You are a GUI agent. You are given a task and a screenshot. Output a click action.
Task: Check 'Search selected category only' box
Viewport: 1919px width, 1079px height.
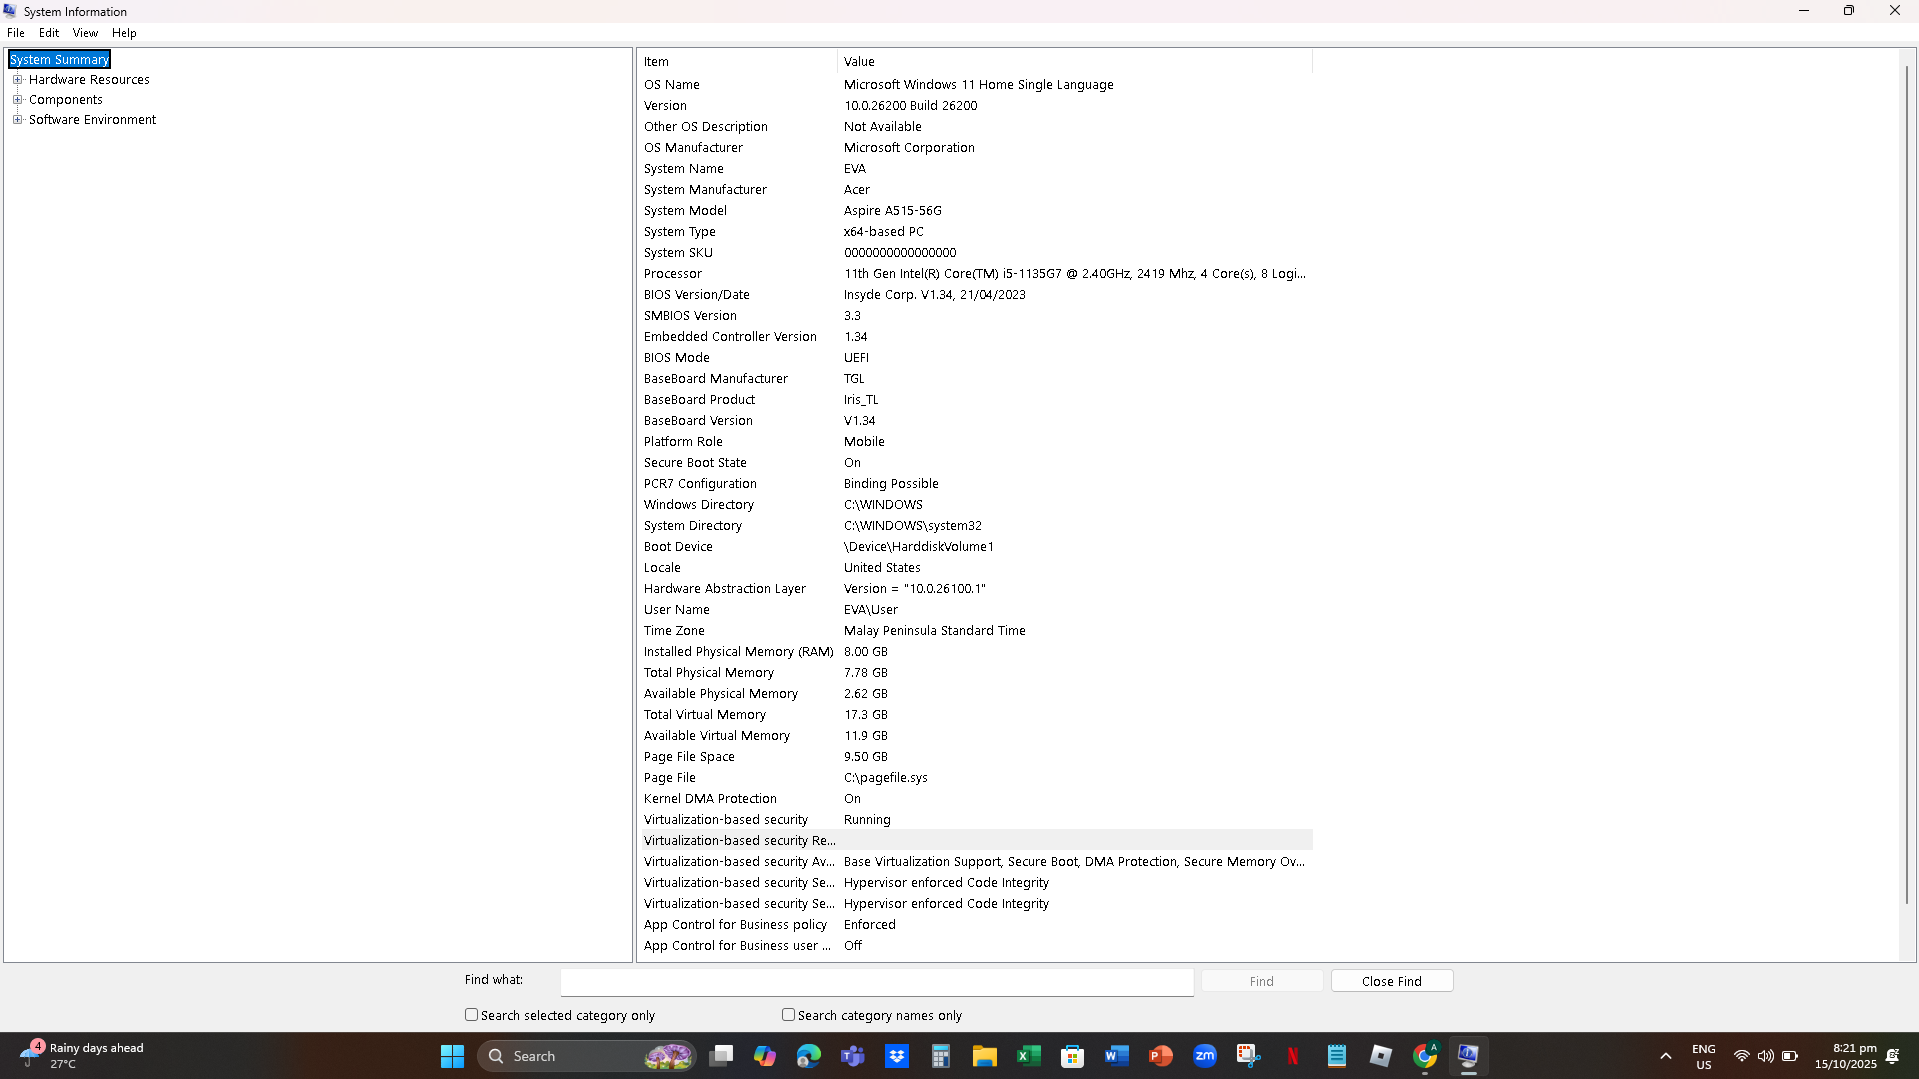[471, 1015]
